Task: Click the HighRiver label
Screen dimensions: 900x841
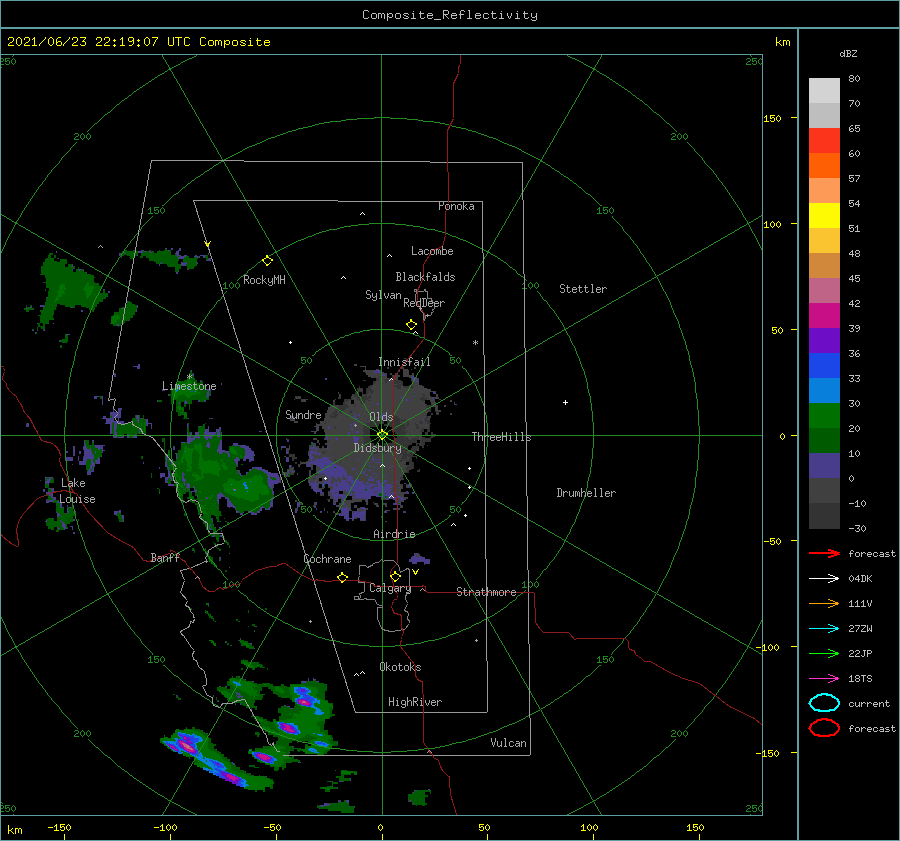Action: pyautogui.click(x=415, y=702)
